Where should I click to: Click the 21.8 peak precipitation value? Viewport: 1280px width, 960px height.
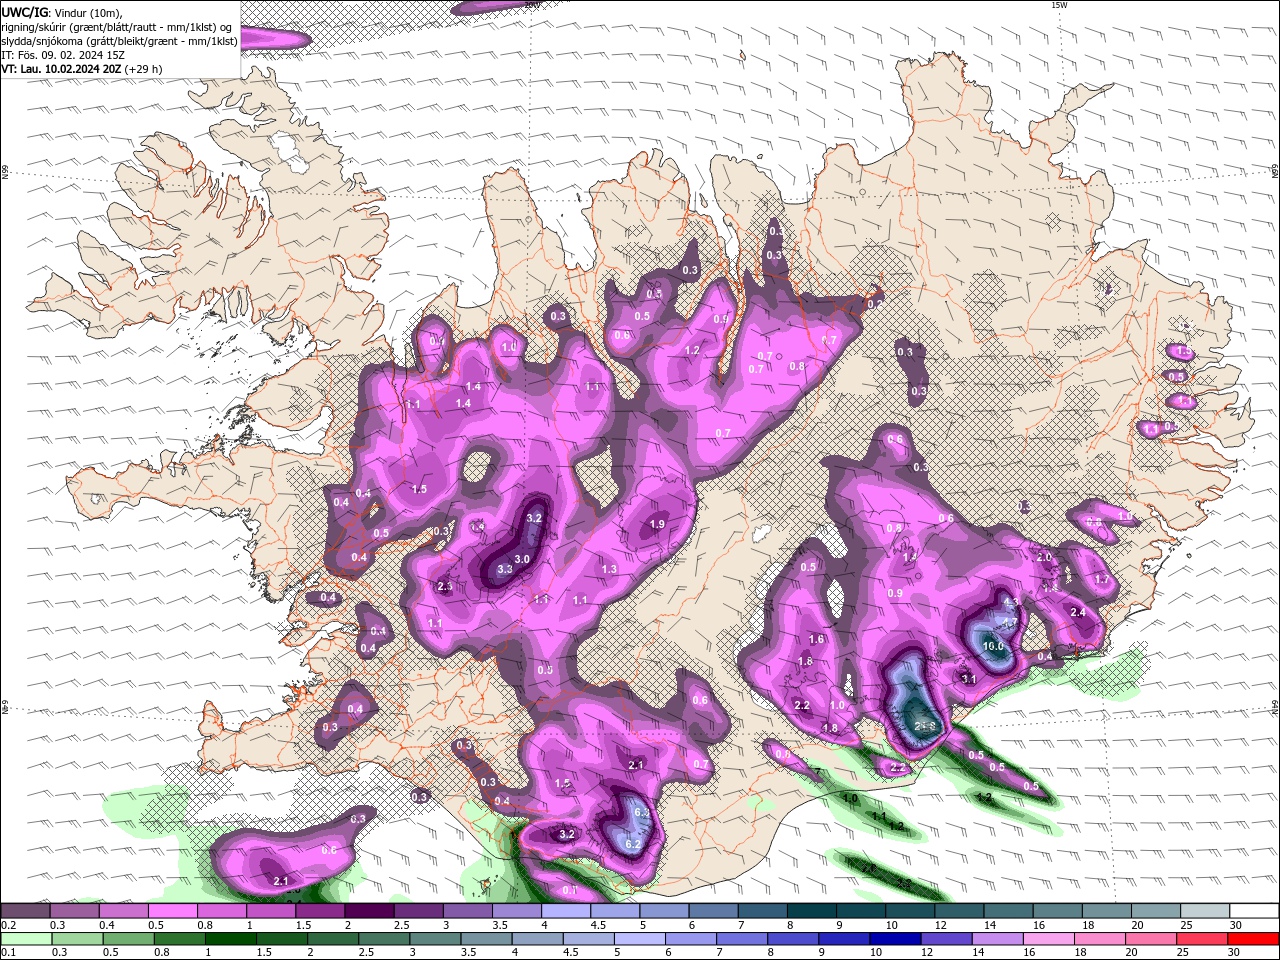(x=924, y=726)
